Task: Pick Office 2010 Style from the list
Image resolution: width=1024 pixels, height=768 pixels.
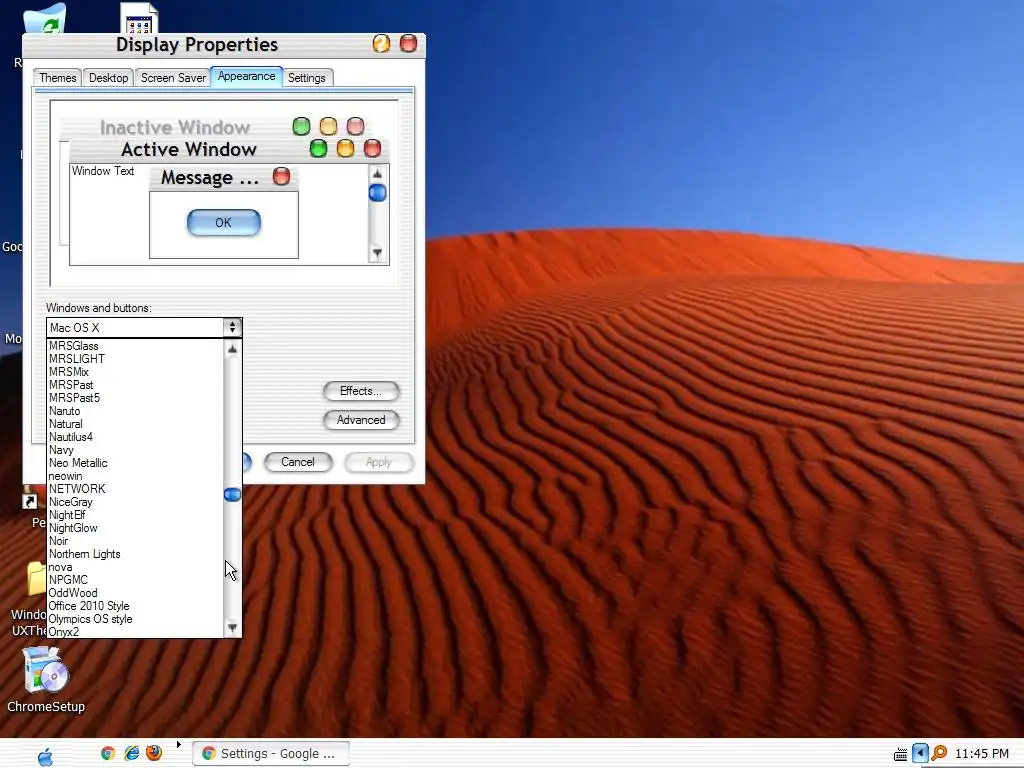Action: (135, 606)
